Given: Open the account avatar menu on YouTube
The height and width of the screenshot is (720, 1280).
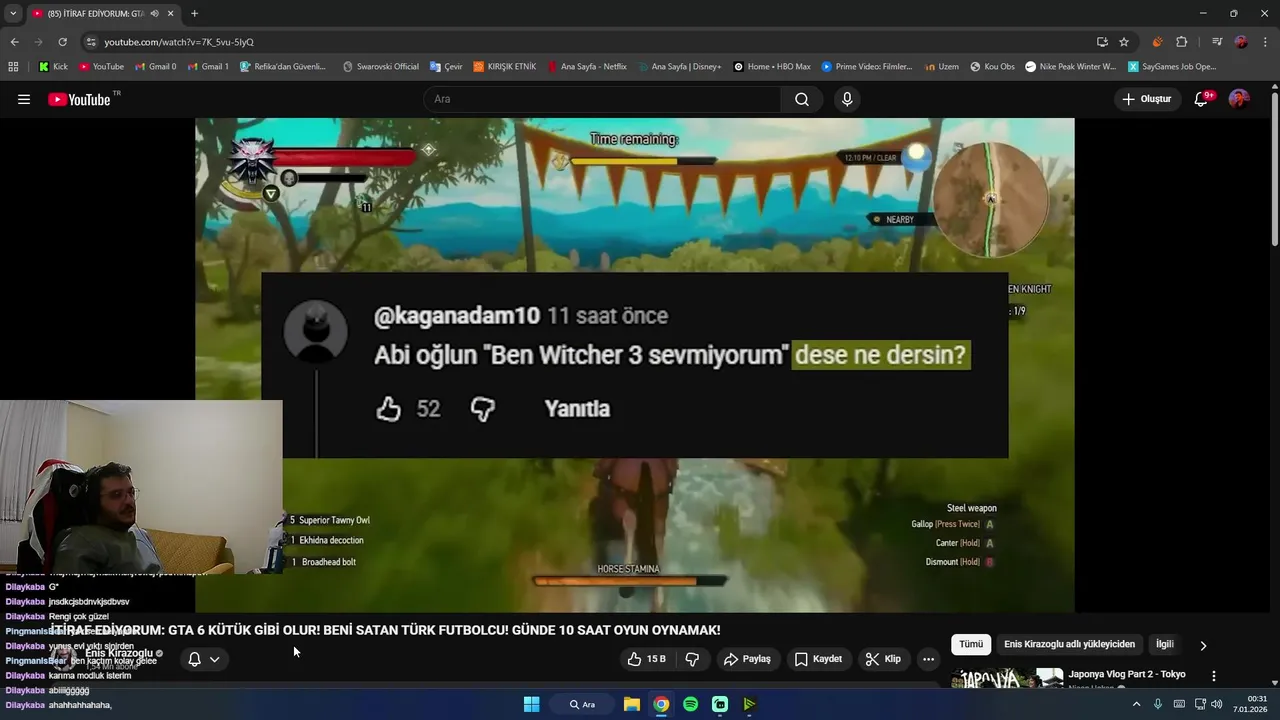Looking at the screenshot, I should pyautogui.click(x=1239, y=99).
